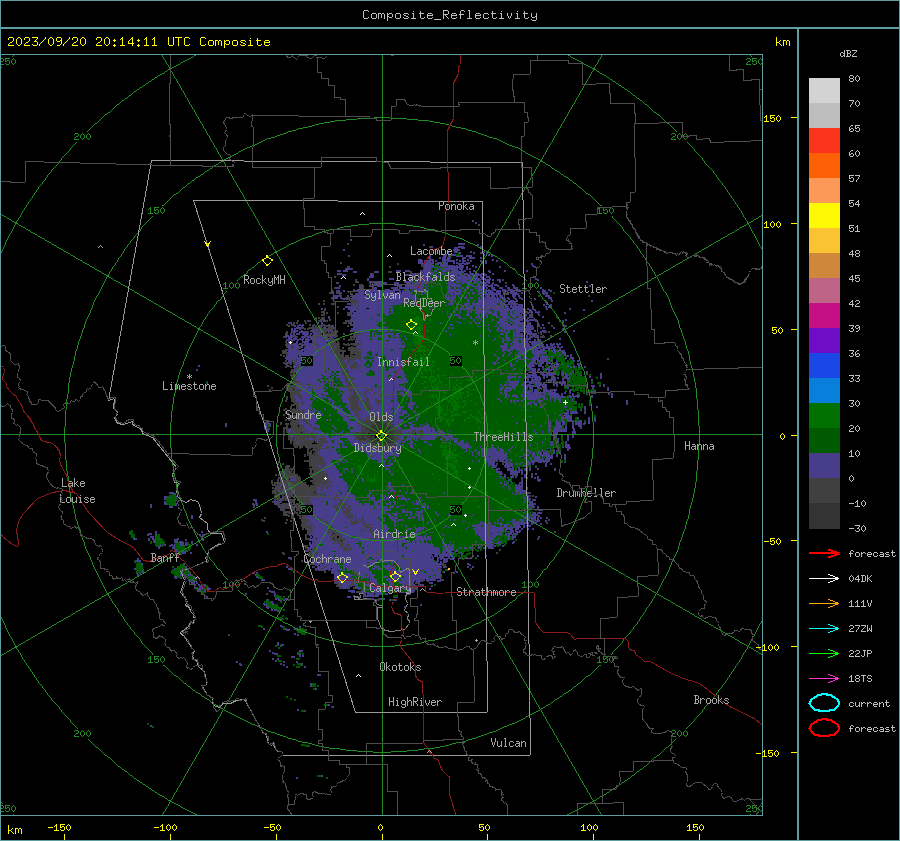Click the Sundre town label
Image resolution: width=900 pixels, height=841 pixels.
(303, 415)
